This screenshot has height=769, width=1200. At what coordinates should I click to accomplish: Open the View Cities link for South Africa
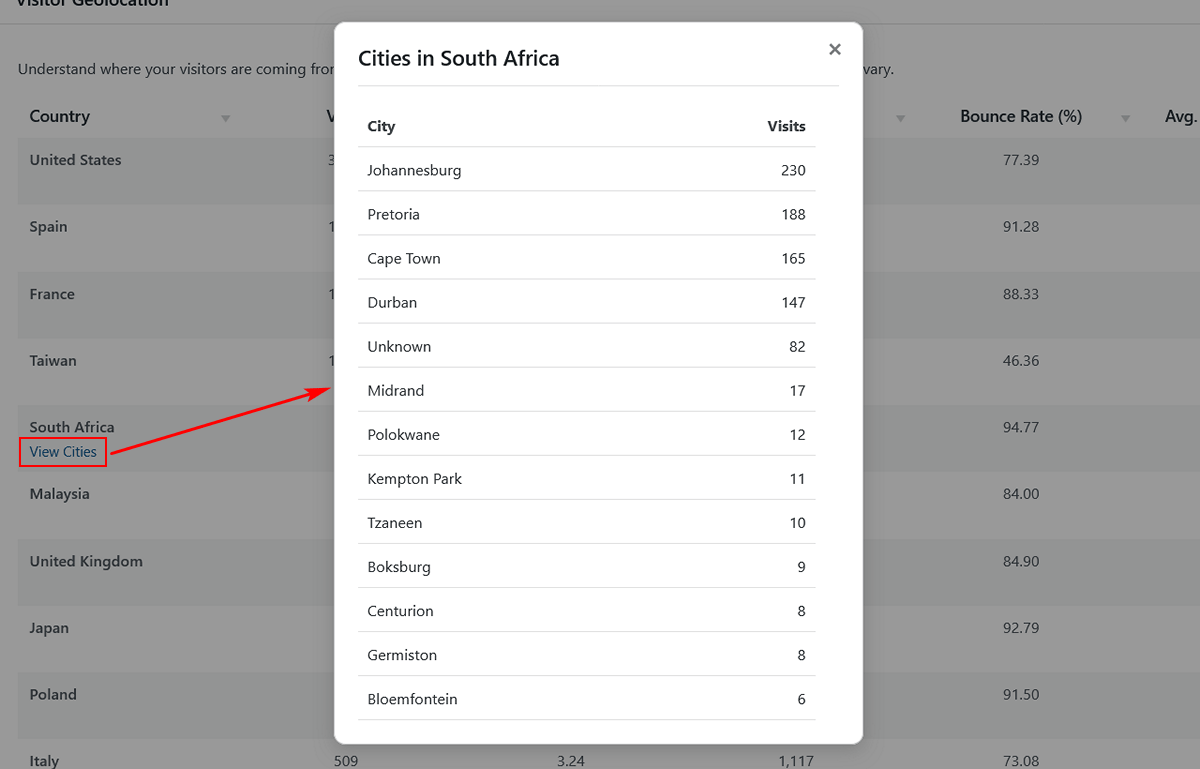pos(62,451)
